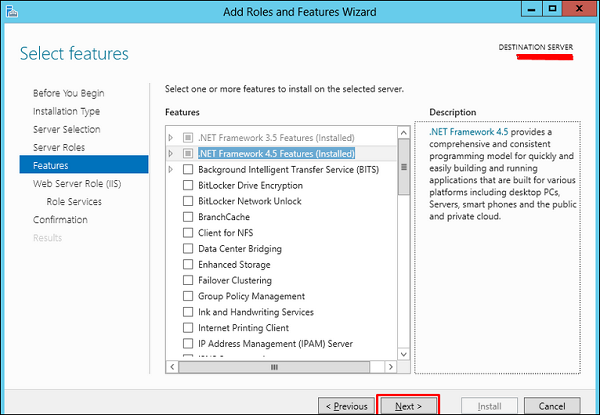Open the Web Server Role (IIS) step
This screenshot has height=415, width=600.
77,184
